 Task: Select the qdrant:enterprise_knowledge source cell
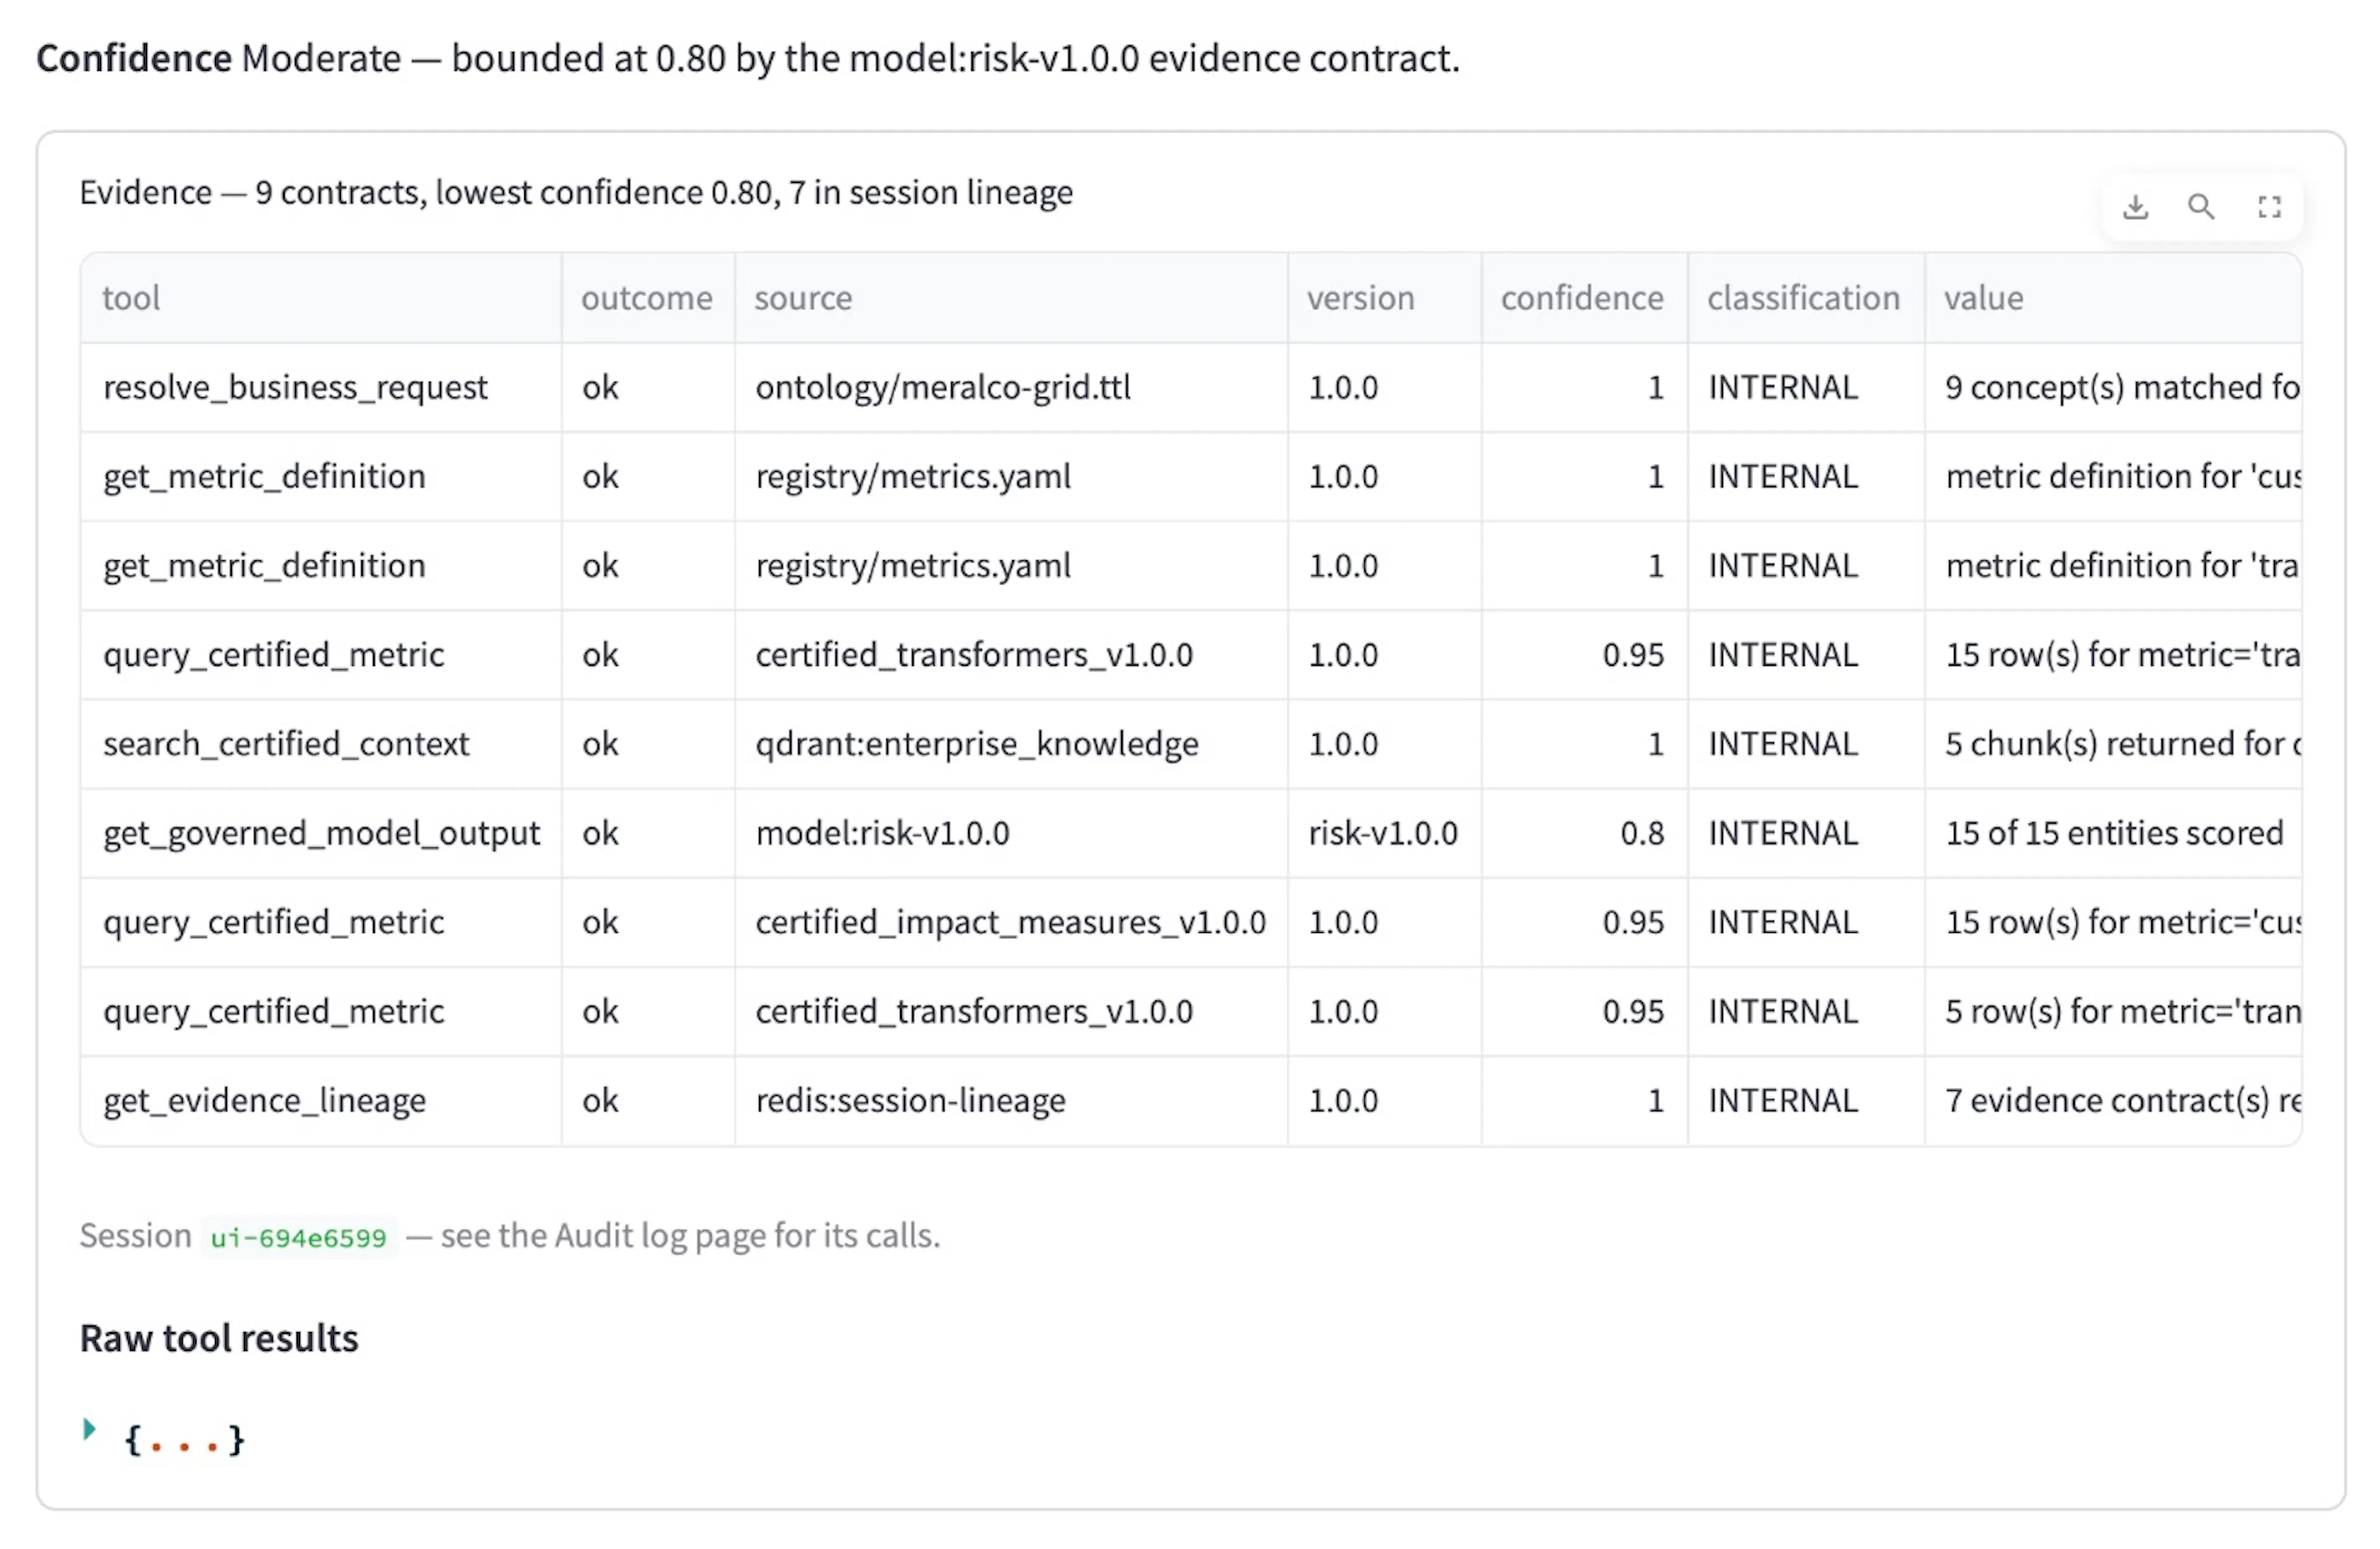(1011, 744)
